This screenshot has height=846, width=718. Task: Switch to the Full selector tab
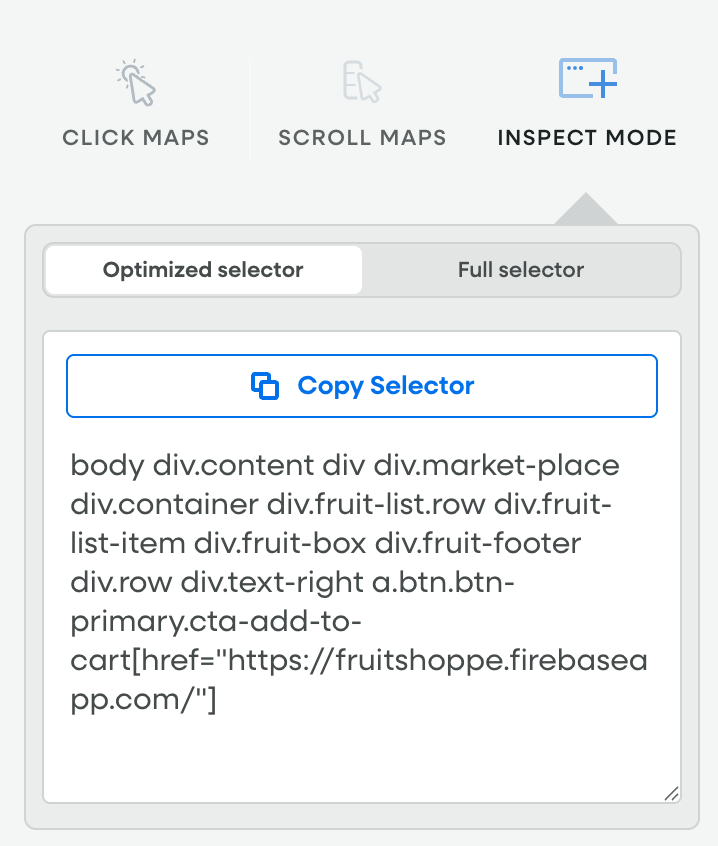click(521, 270)
